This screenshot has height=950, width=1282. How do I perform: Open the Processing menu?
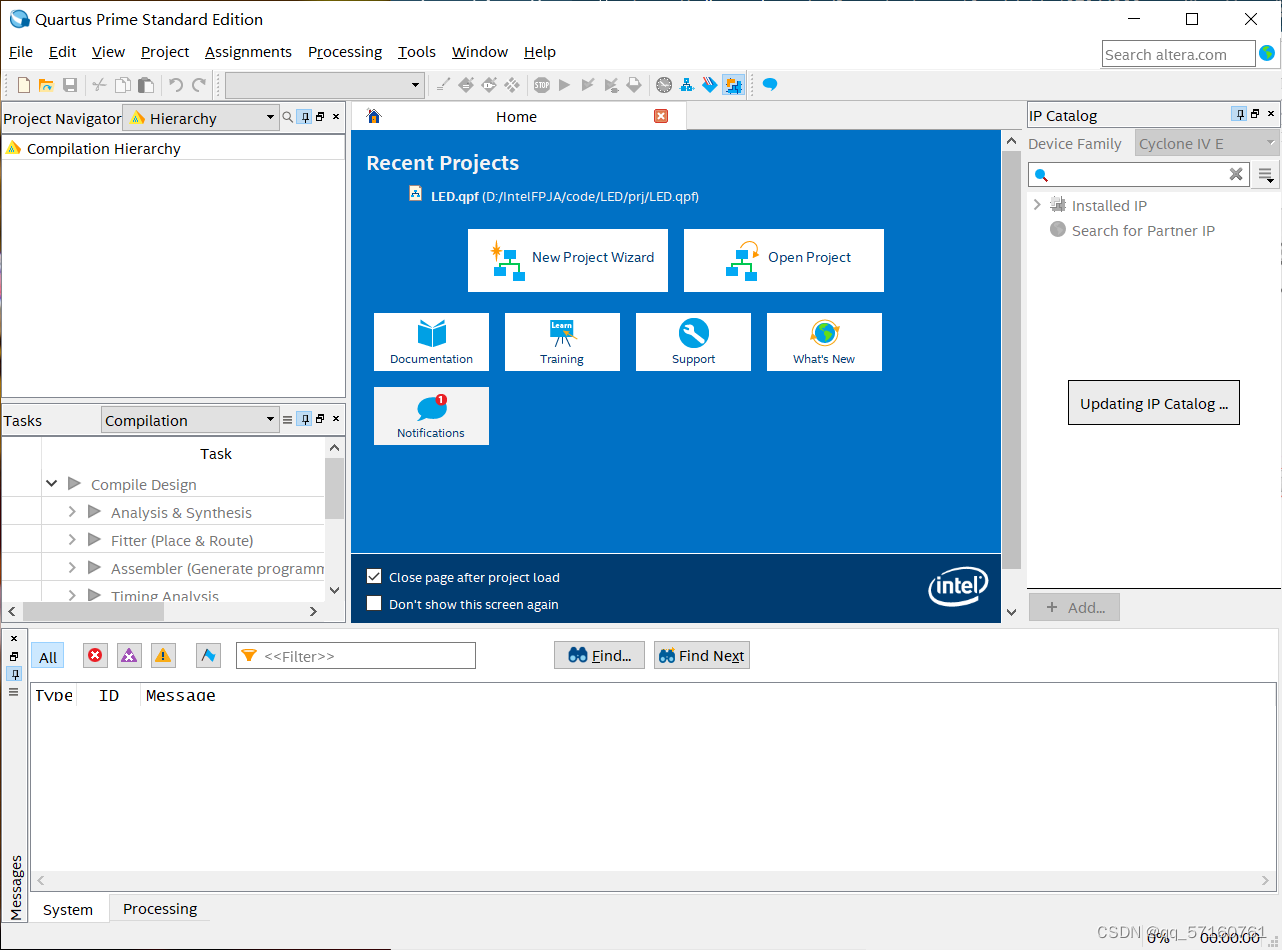pyautogui.click(x=345, y=52)
